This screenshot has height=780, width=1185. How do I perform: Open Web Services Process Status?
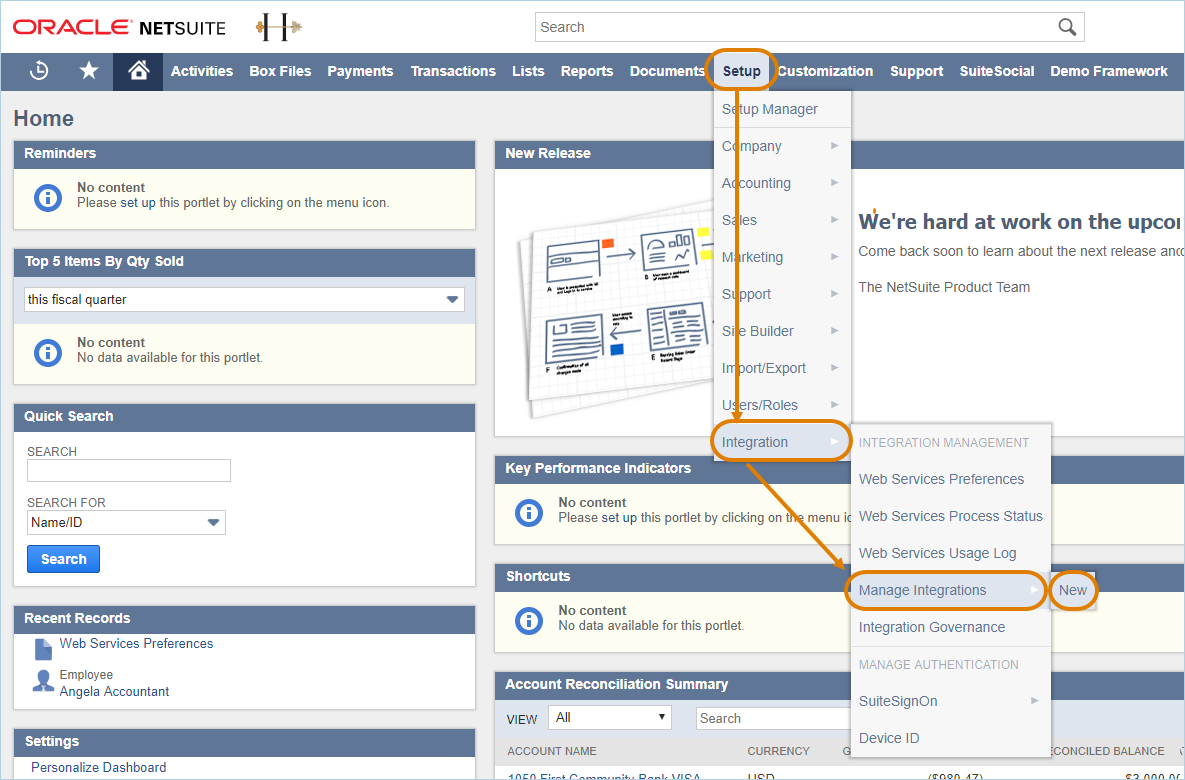(951, 516)
